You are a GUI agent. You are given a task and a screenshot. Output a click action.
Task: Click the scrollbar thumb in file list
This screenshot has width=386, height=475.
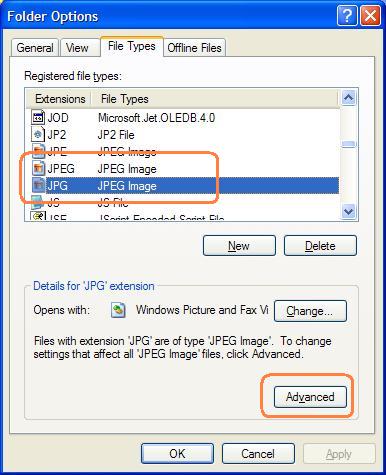[x=349, y=144]
